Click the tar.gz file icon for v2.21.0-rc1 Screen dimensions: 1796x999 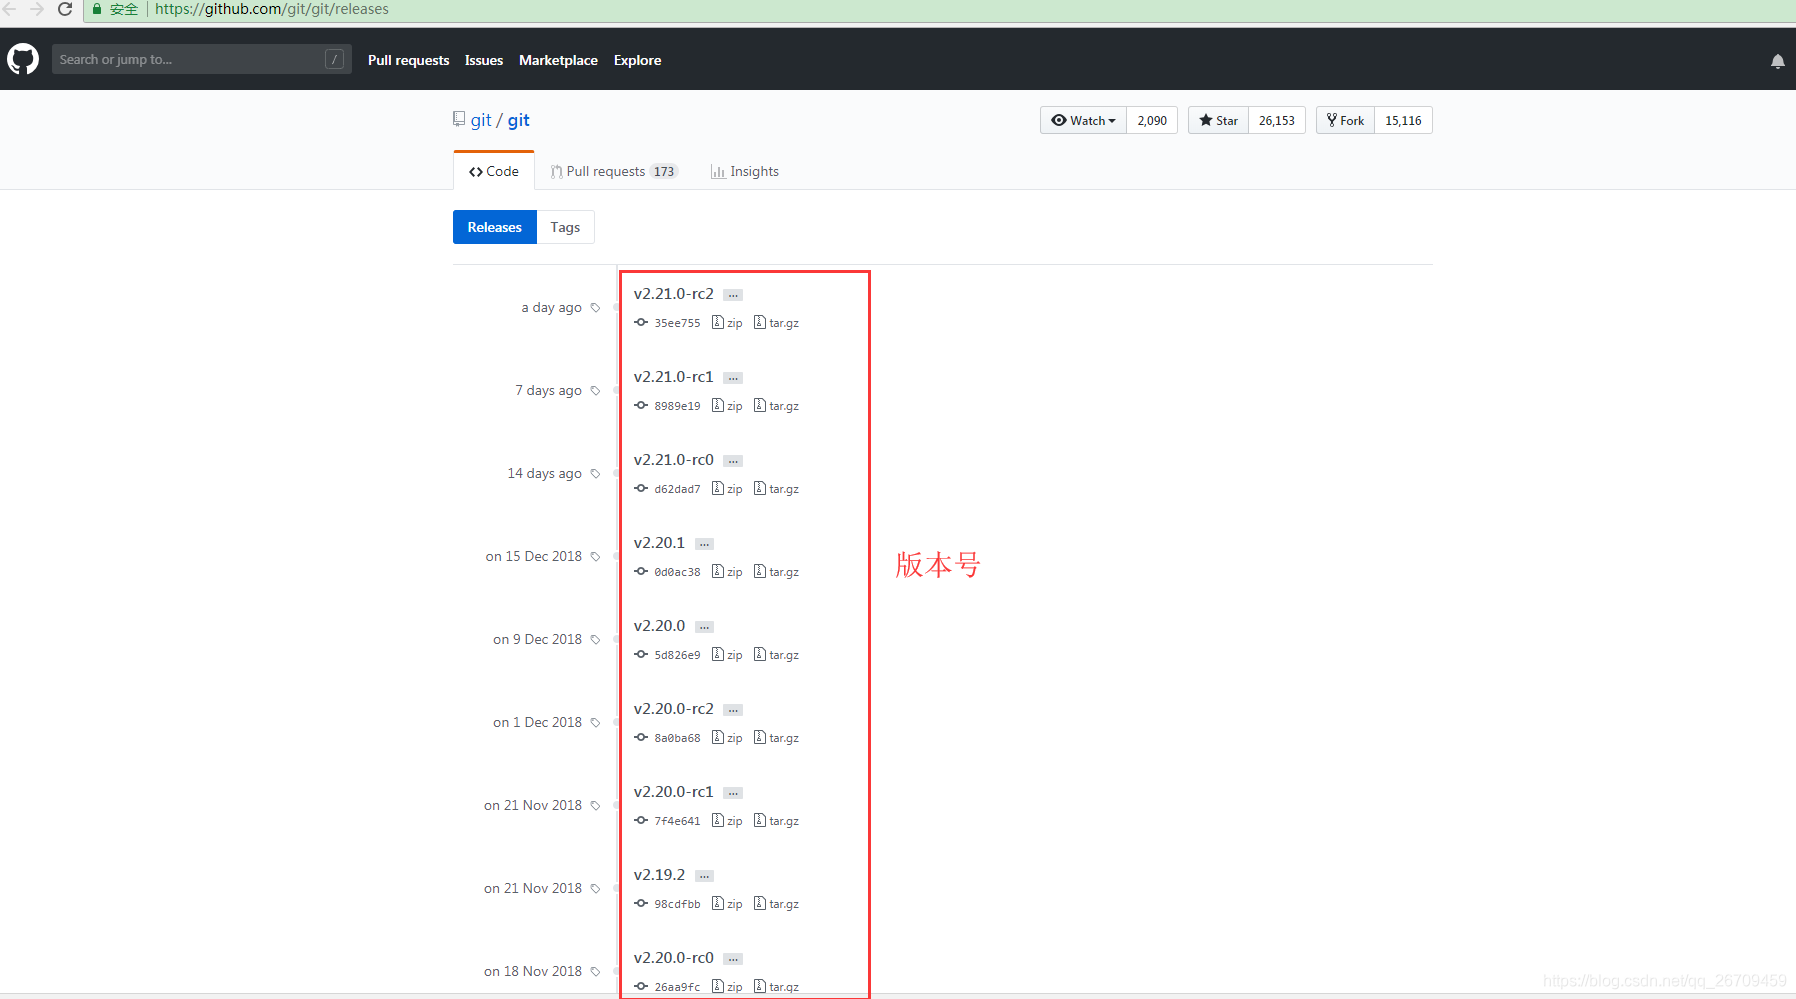(x=759, y=405)
